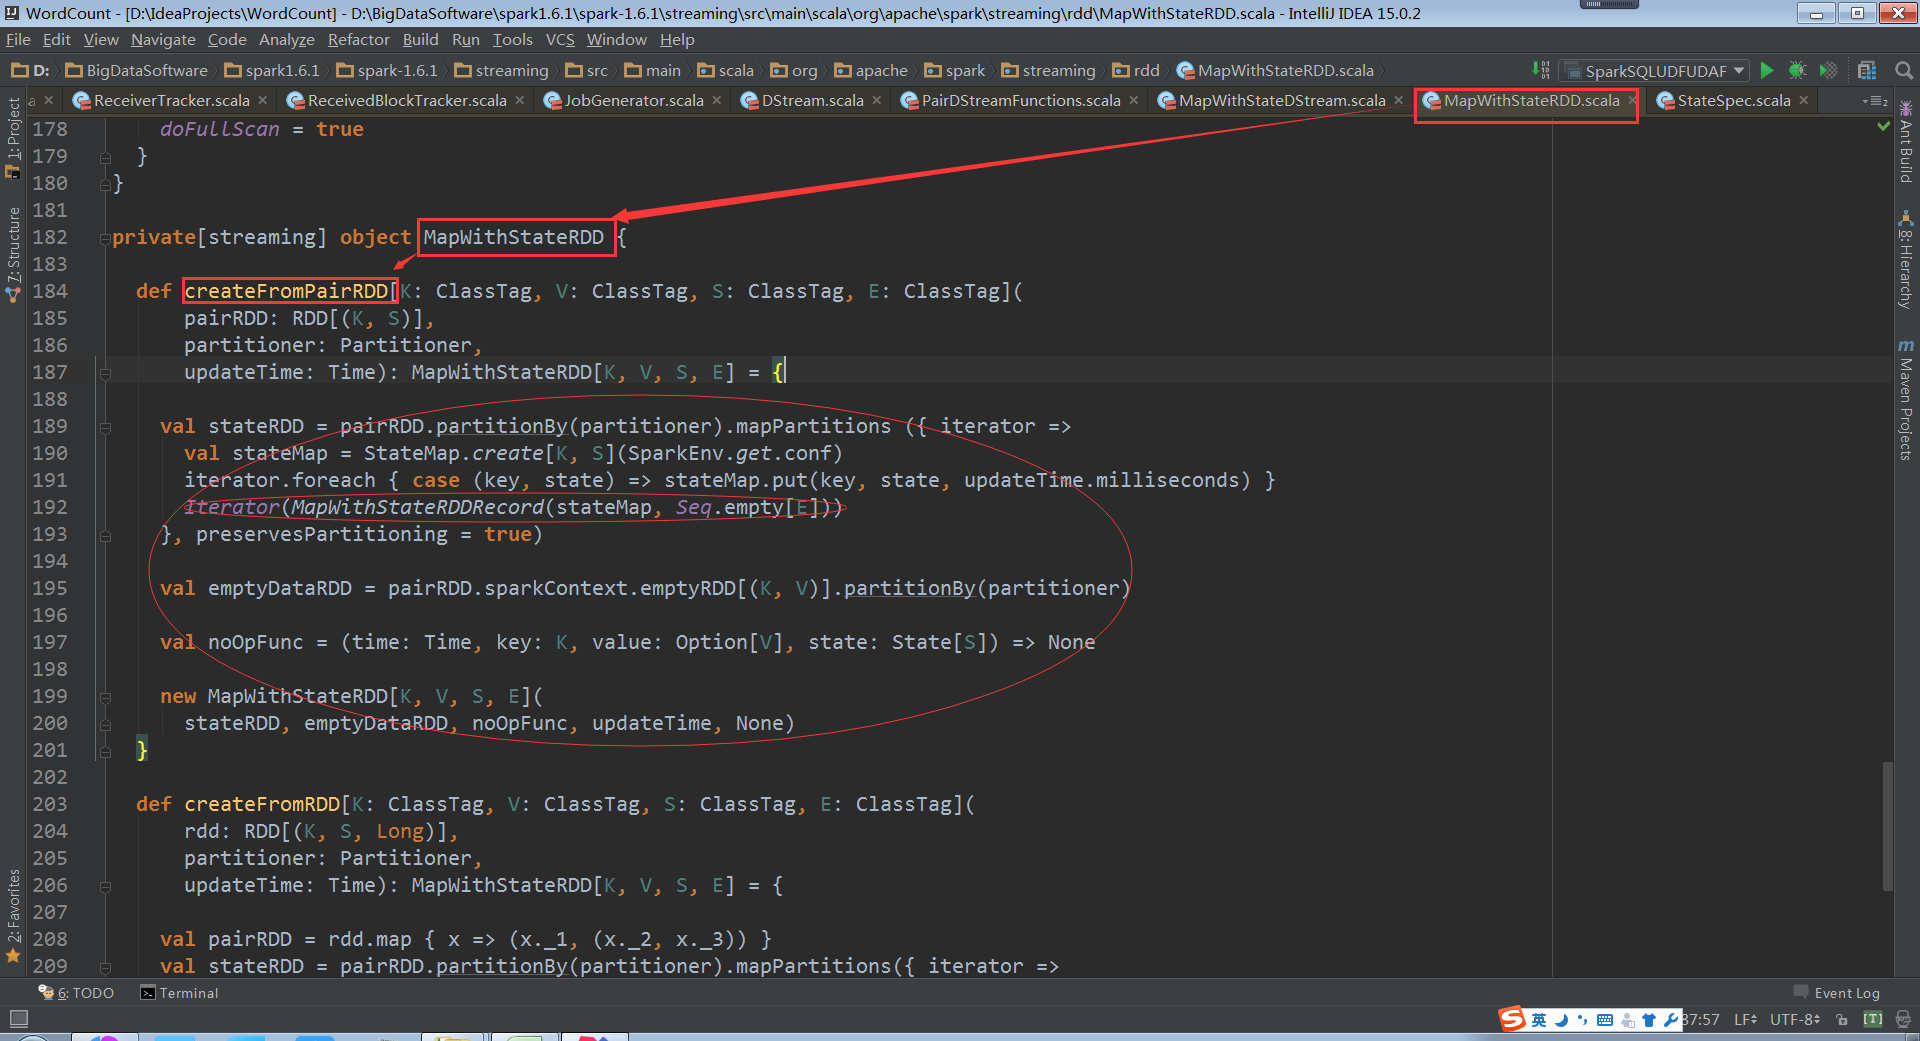
Task: Click the green [T] status bar icon
Action: point(1873,1019)
